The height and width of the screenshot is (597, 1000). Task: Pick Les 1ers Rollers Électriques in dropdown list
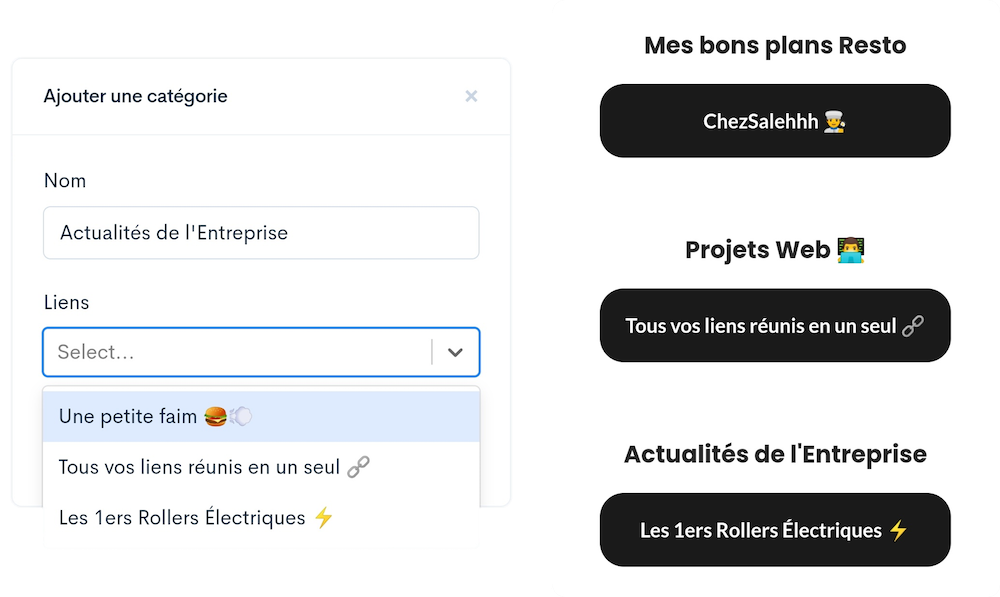261,517
